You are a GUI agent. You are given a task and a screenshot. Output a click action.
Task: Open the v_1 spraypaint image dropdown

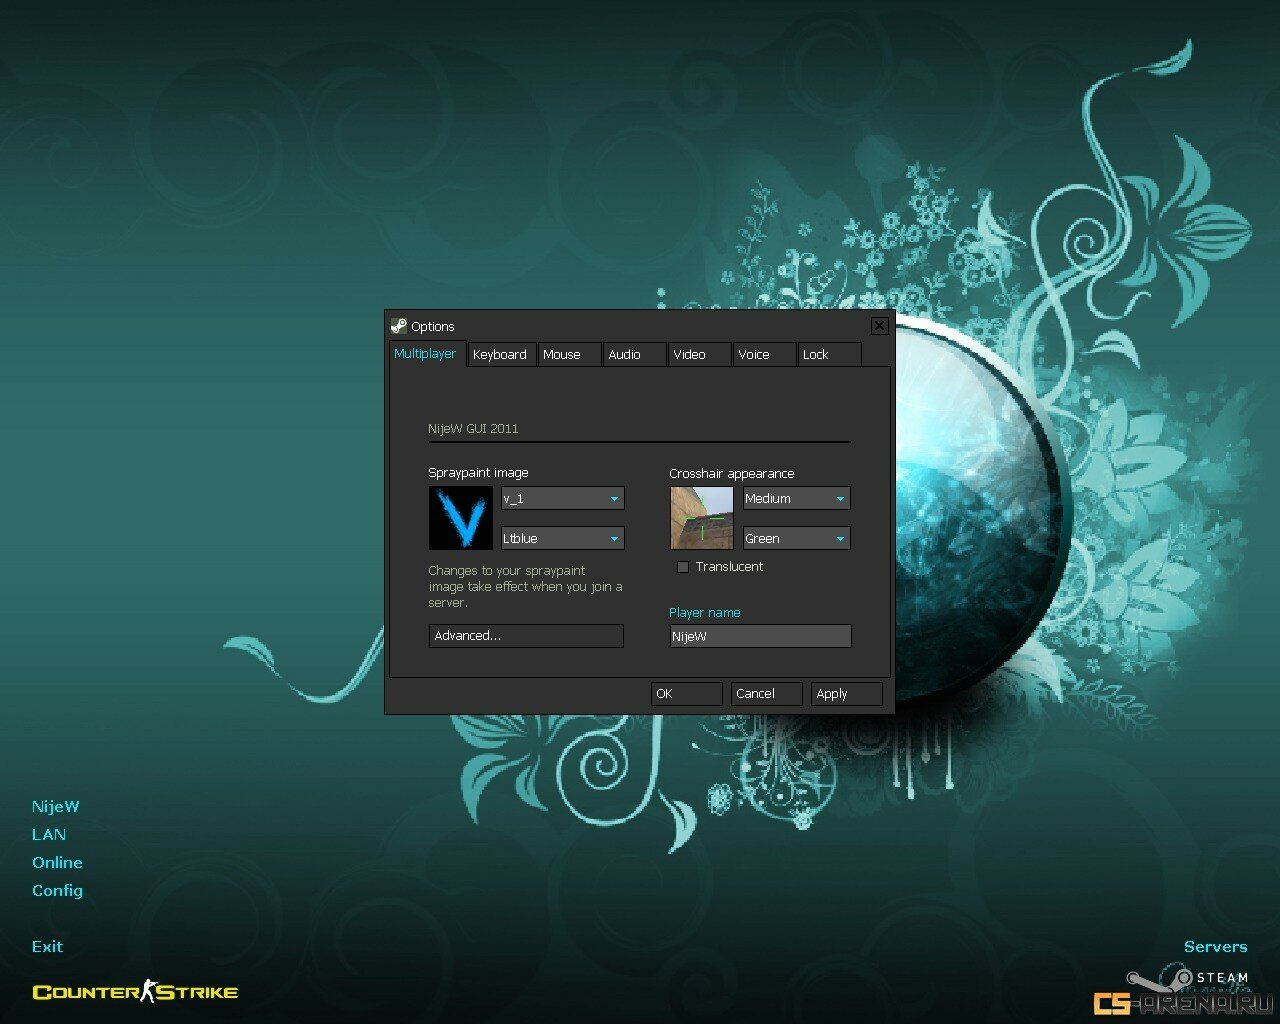pos(562,498)
